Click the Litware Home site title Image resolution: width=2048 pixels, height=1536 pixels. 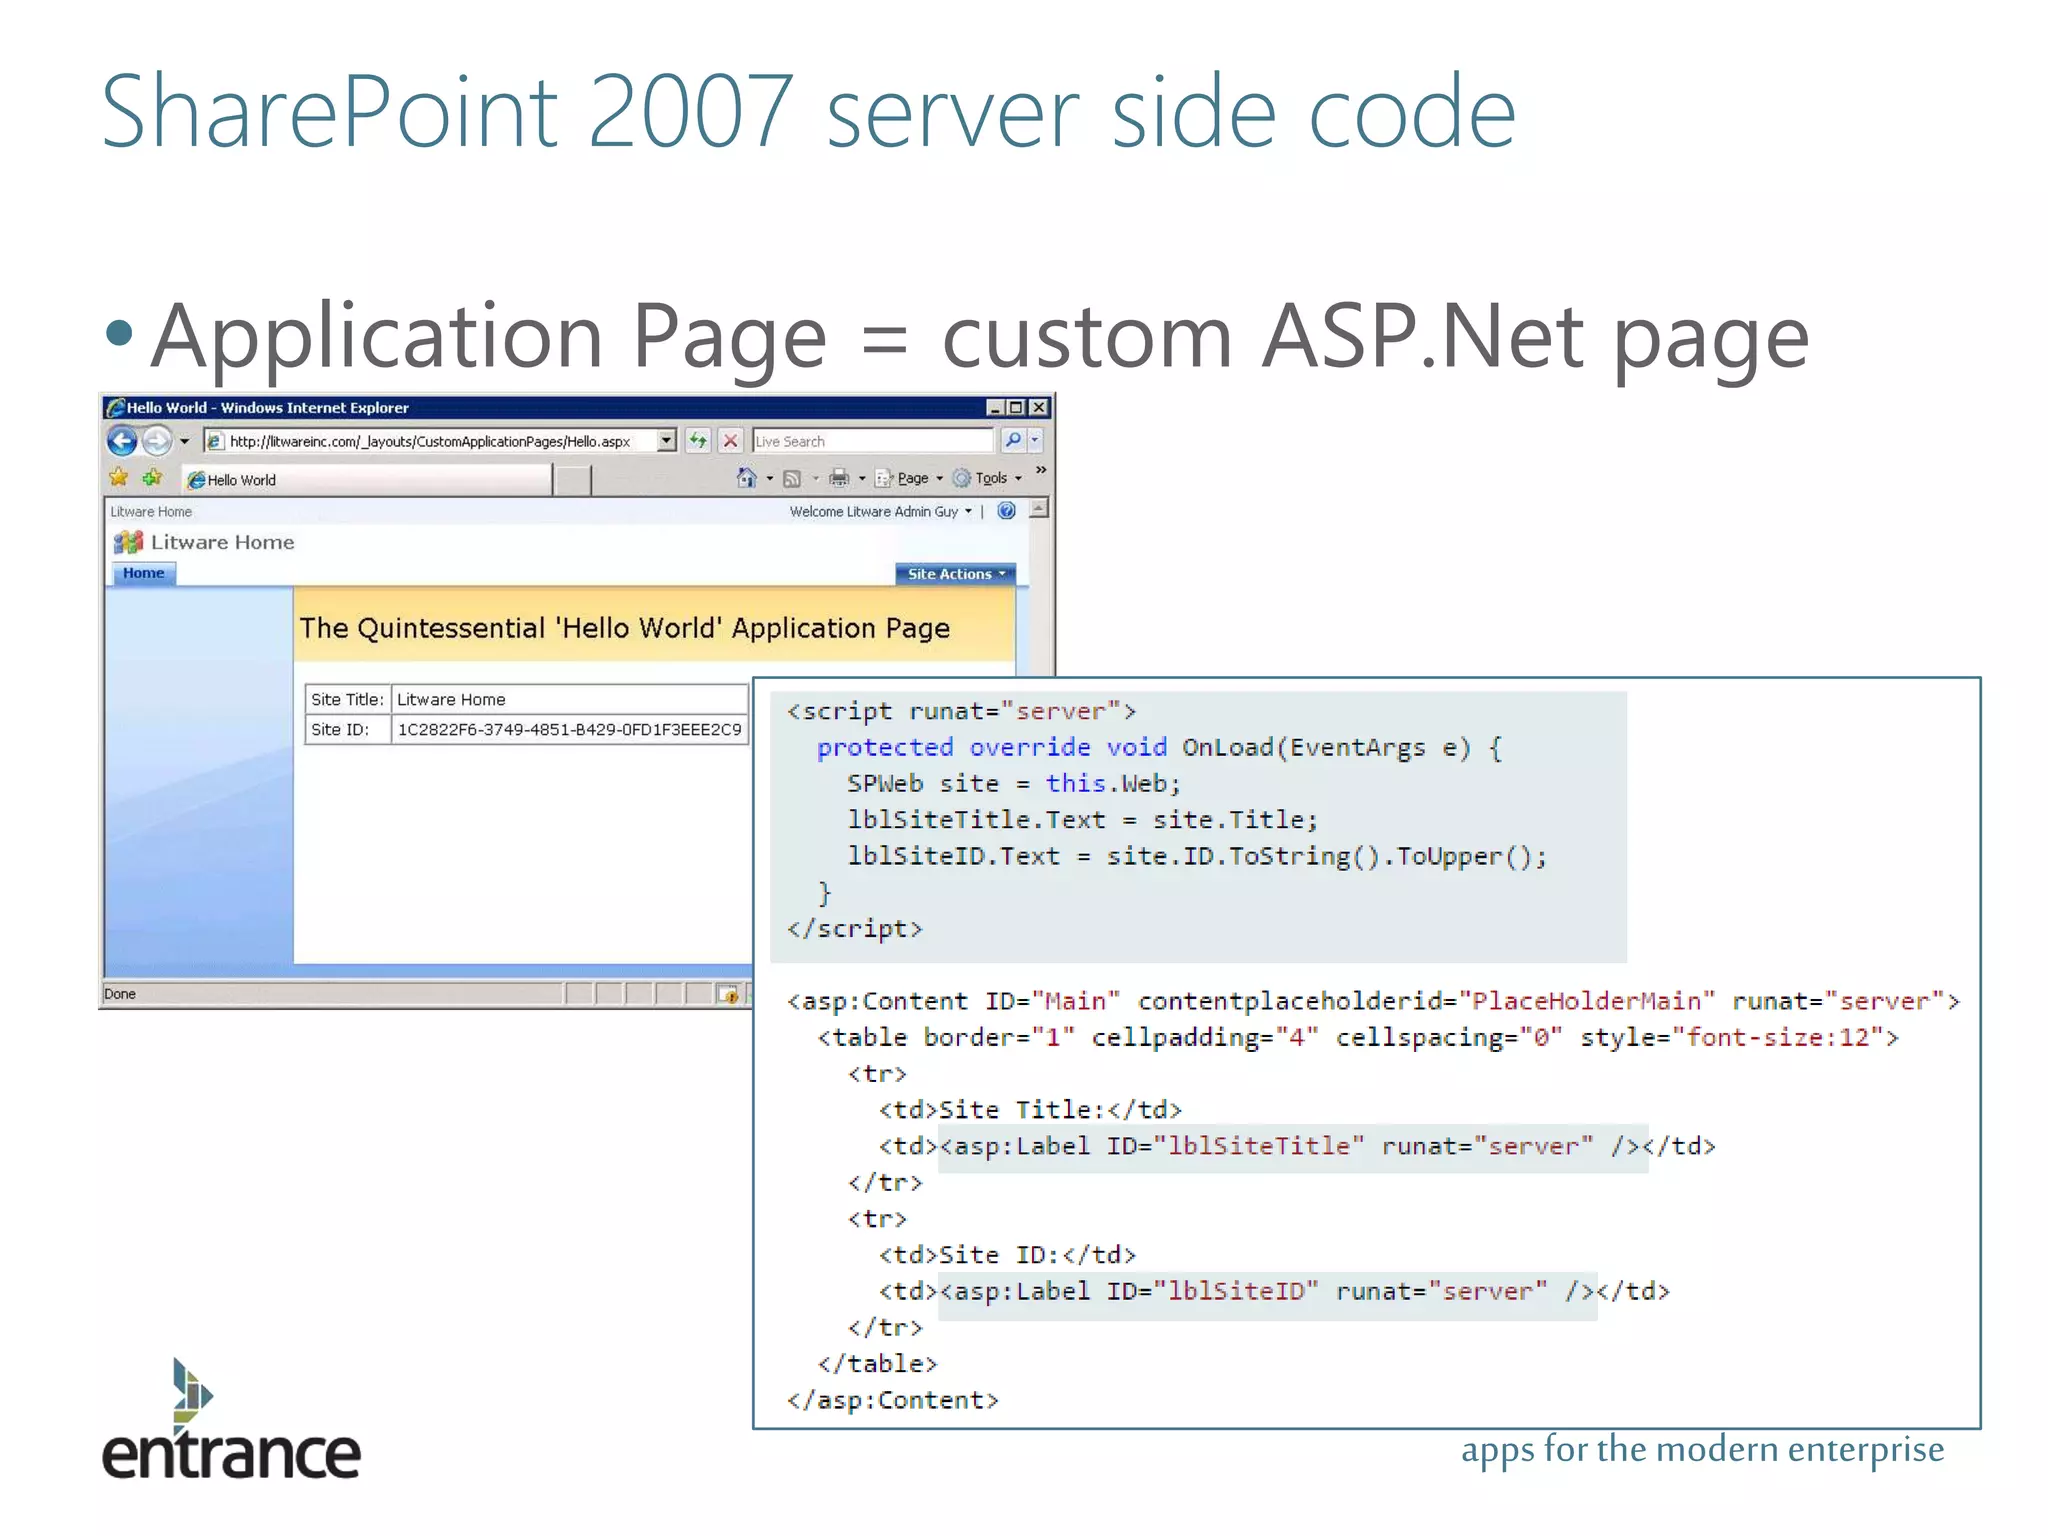(x=223, y=542)
